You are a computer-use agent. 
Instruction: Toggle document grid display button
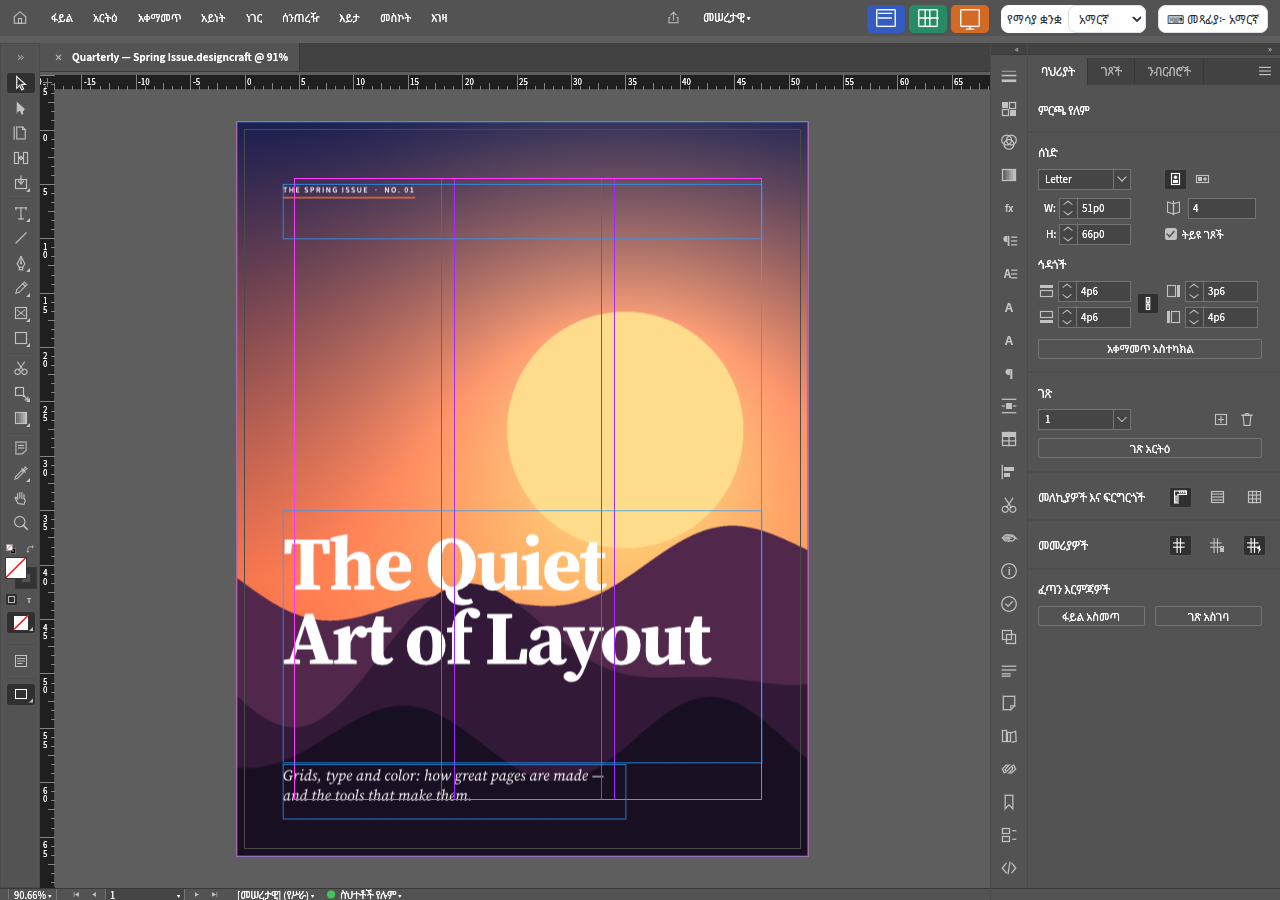click(1254, 497)
